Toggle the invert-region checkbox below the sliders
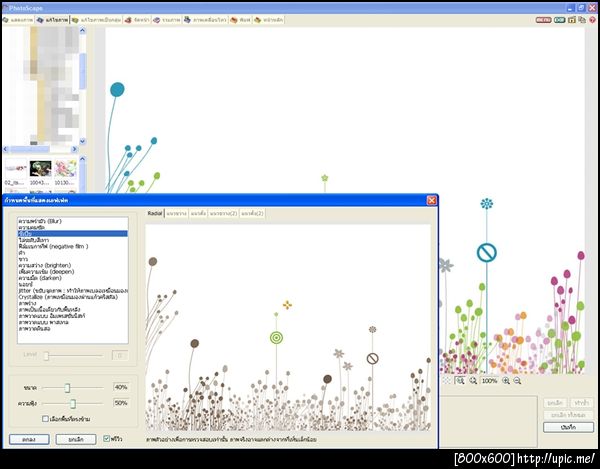The height and width of the screenshot is (469, 600). click(45, 419)
